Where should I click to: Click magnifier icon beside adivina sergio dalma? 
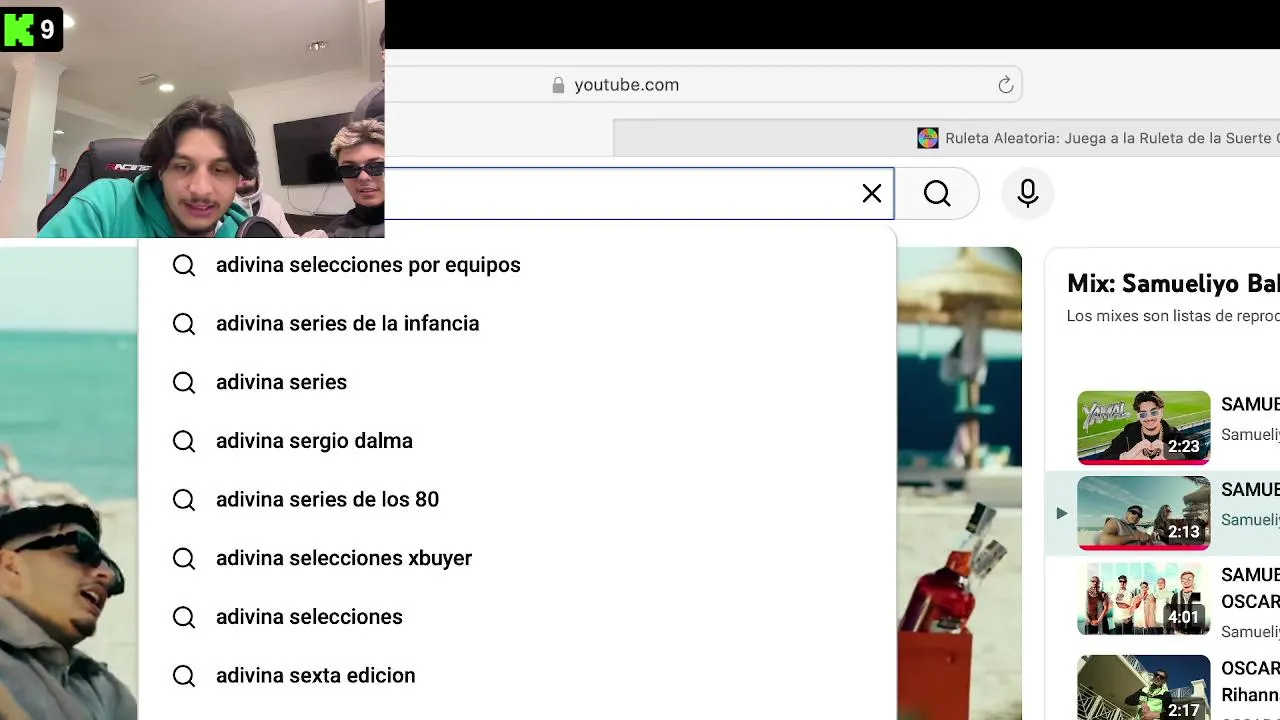(x=184, y=441)
